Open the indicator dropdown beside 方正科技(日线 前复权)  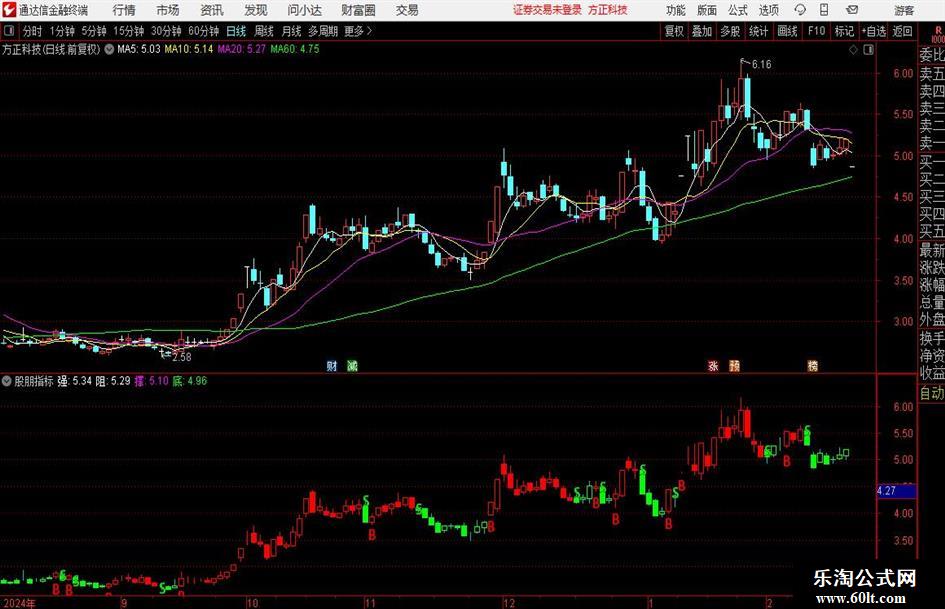(x=109, y=49)
